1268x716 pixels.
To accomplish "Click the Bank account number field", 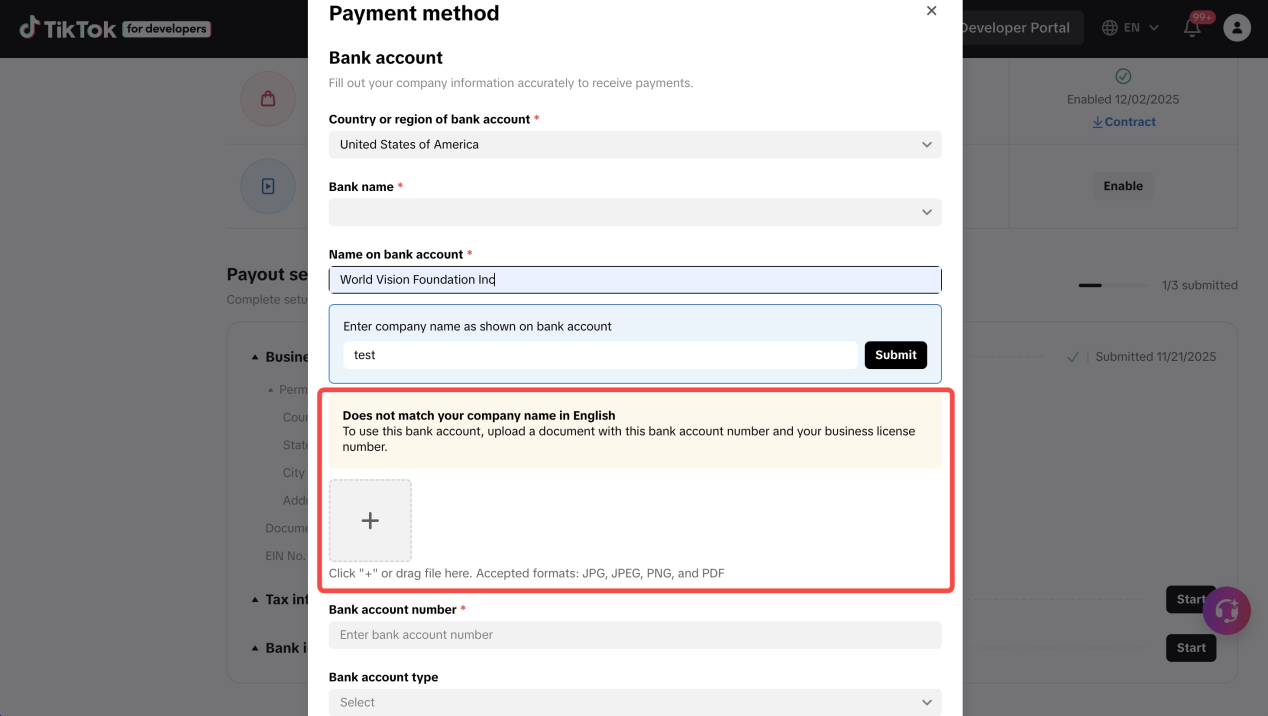I will pyautogui.click(x=635, y=635).
